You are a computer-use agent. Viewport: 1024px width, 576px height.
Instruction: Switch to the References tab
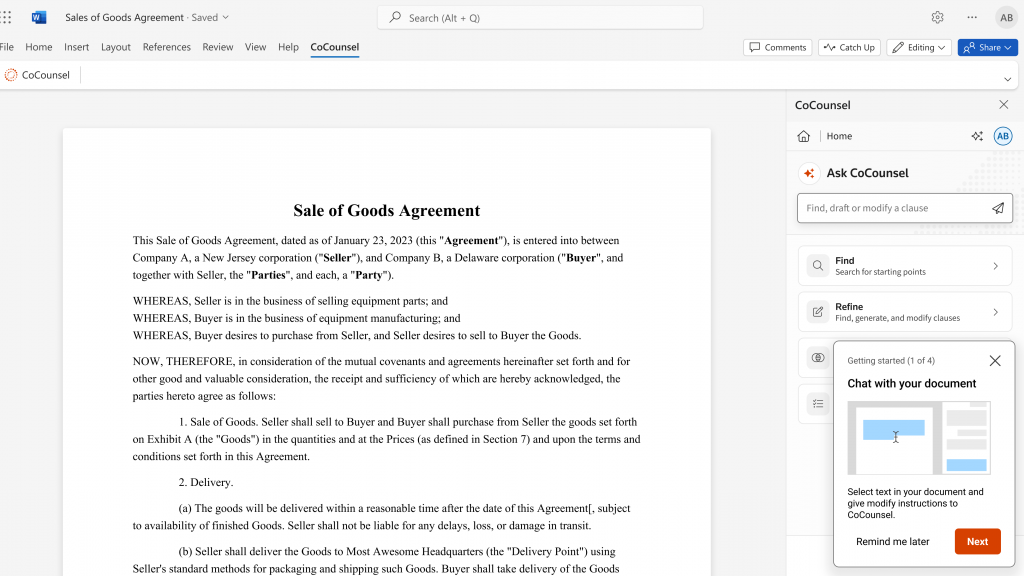tap(166, 47)
